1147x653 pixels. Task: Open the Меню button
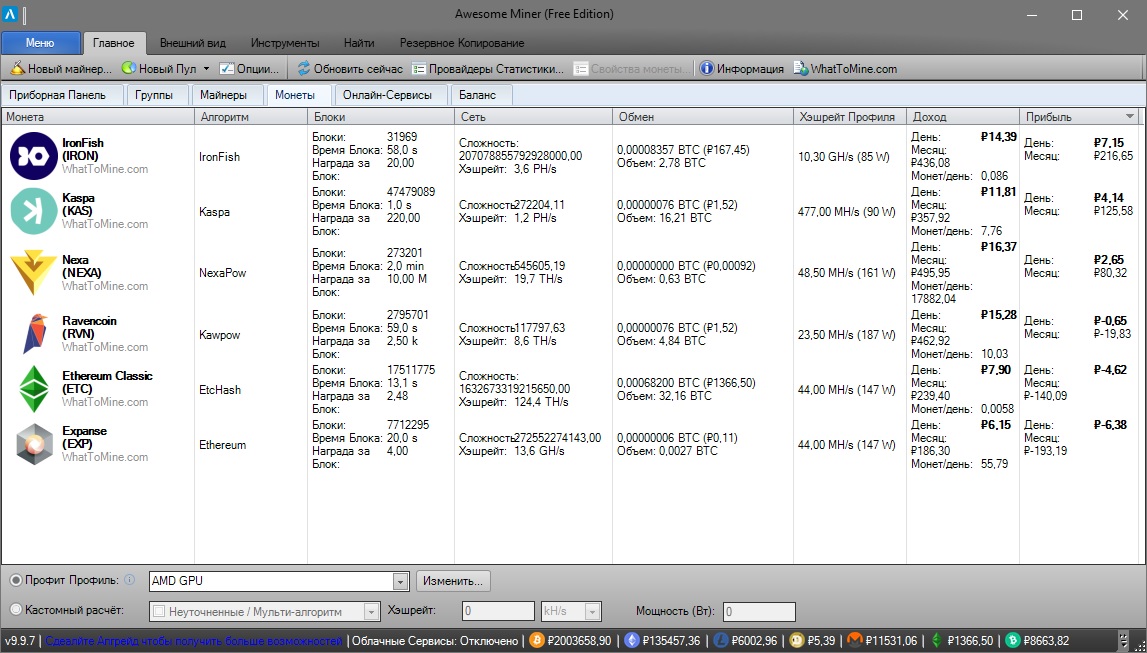pyautogui.click(x=40, y=42)
